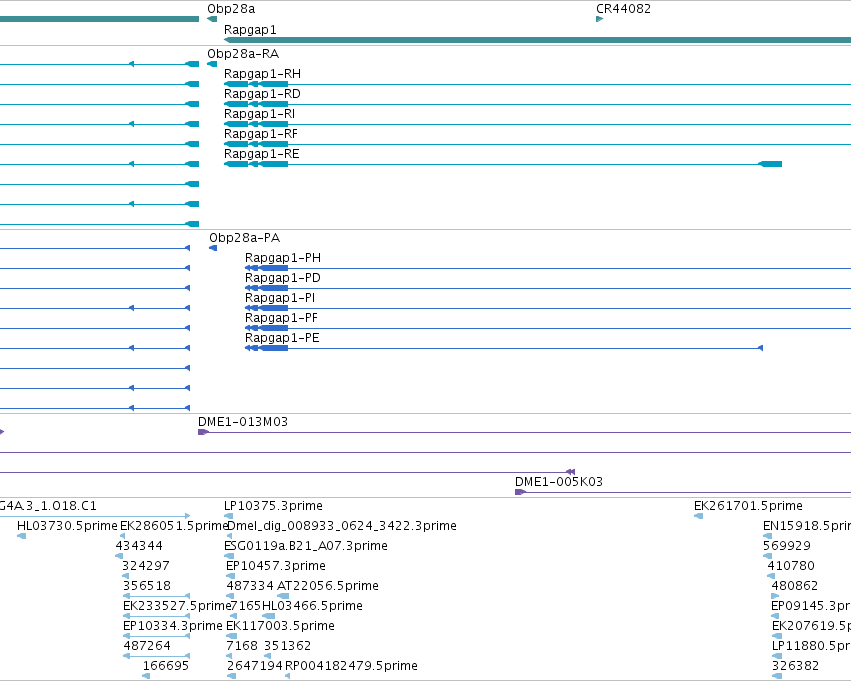Click the G4A.3_1.018.C1 label
851x681 pixels.
[x=48, y=506]
